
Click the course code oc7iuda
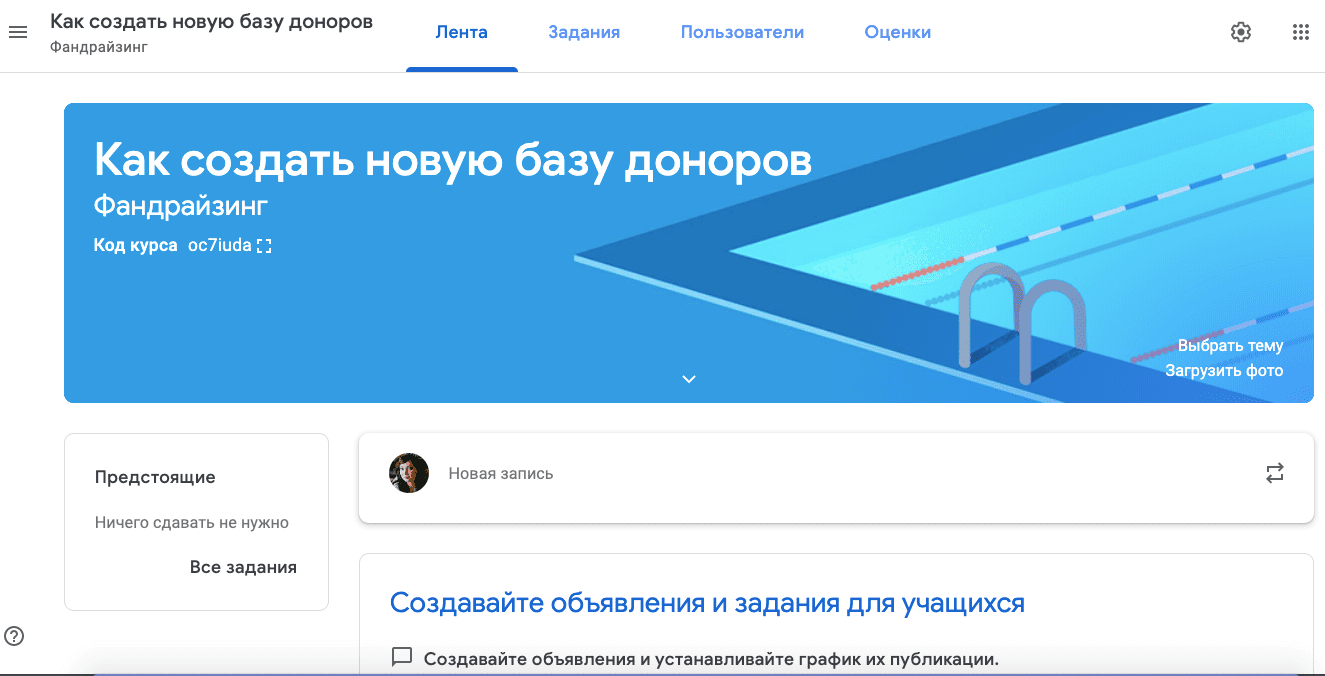[219, 246]
